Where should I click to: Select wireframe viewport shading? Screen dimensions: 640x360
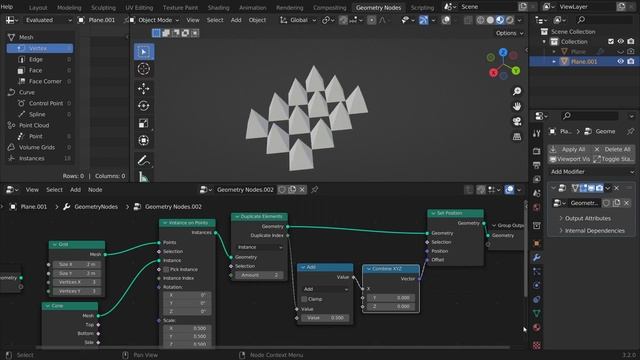click(480, 20)
